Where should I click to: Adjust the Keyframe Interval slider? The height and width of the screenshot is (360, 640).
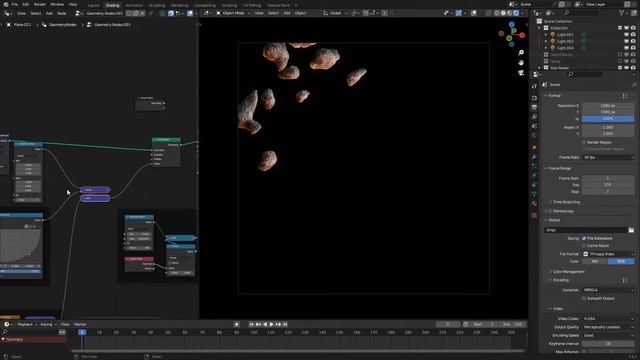(x=608, y=344)
